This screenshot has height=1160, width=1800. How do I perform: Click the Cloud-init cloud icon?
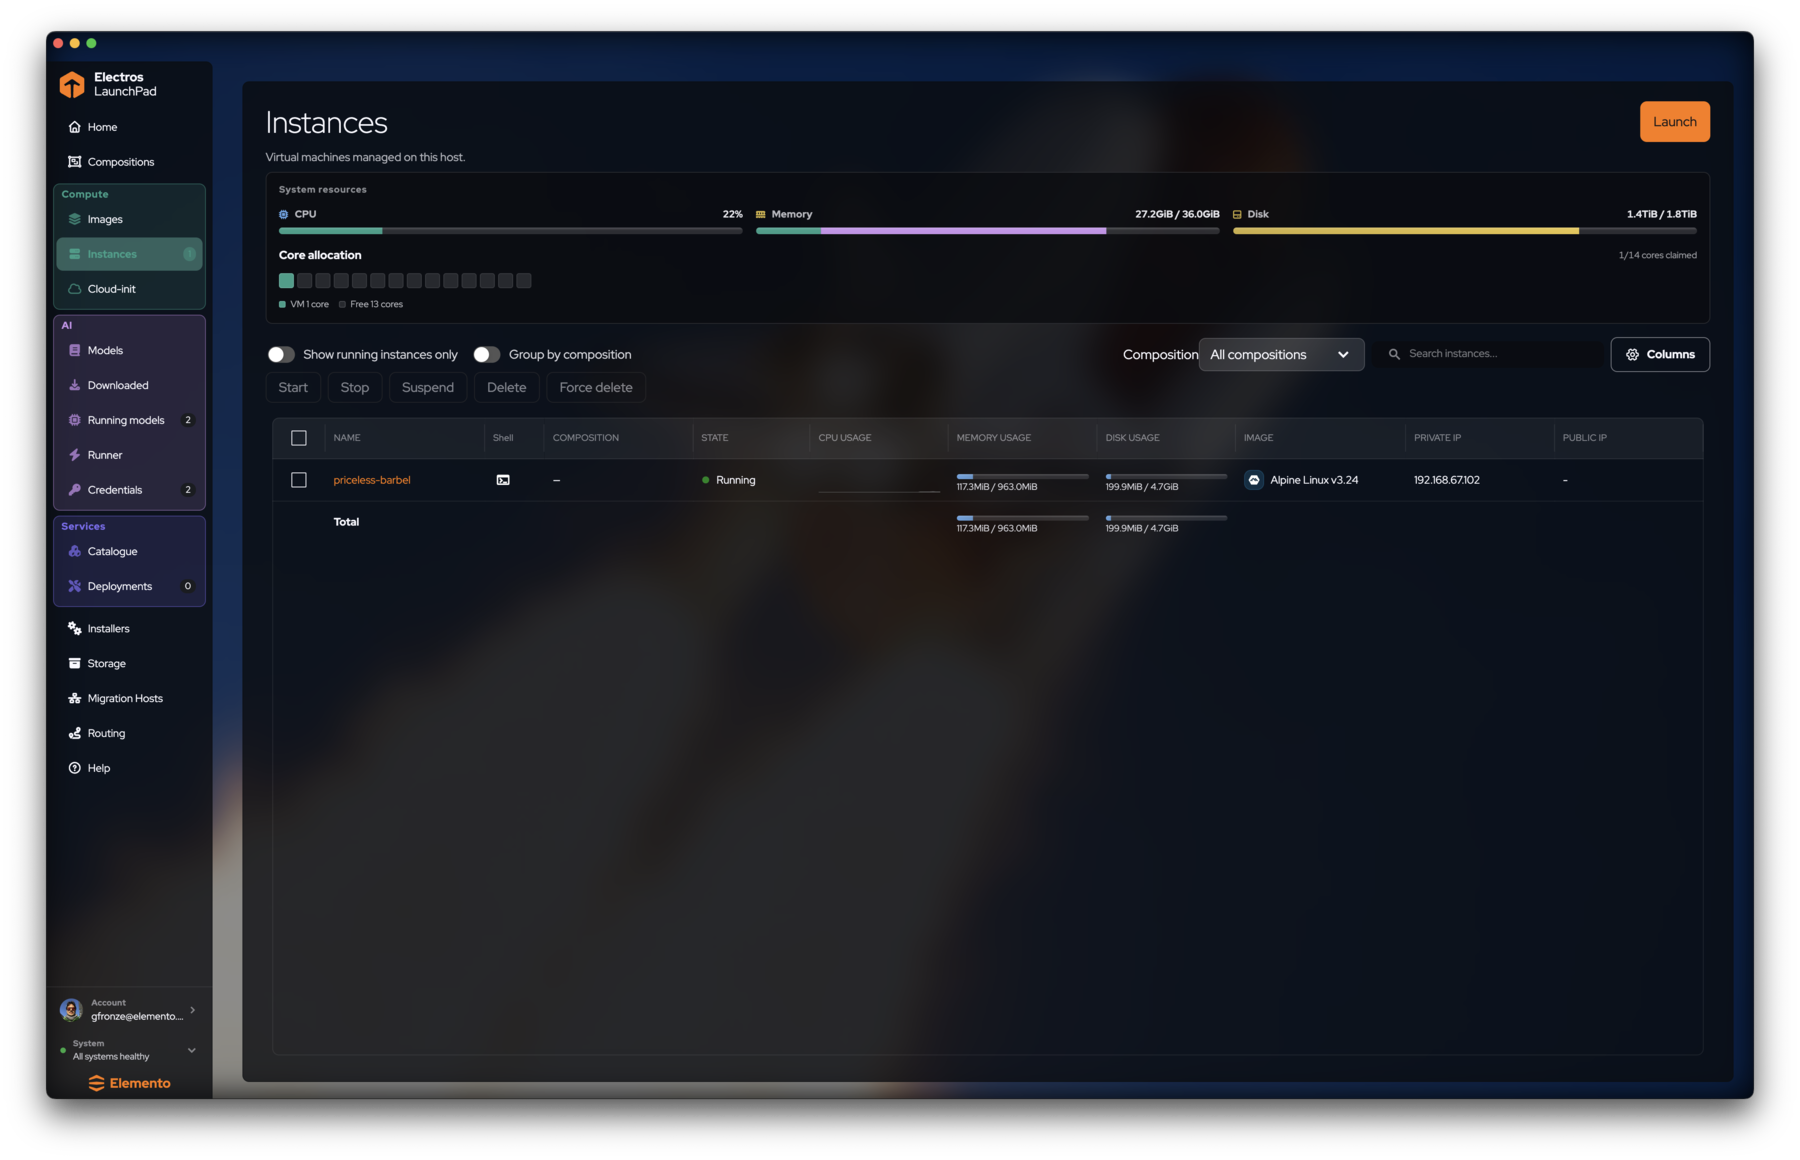click(74, 289)
